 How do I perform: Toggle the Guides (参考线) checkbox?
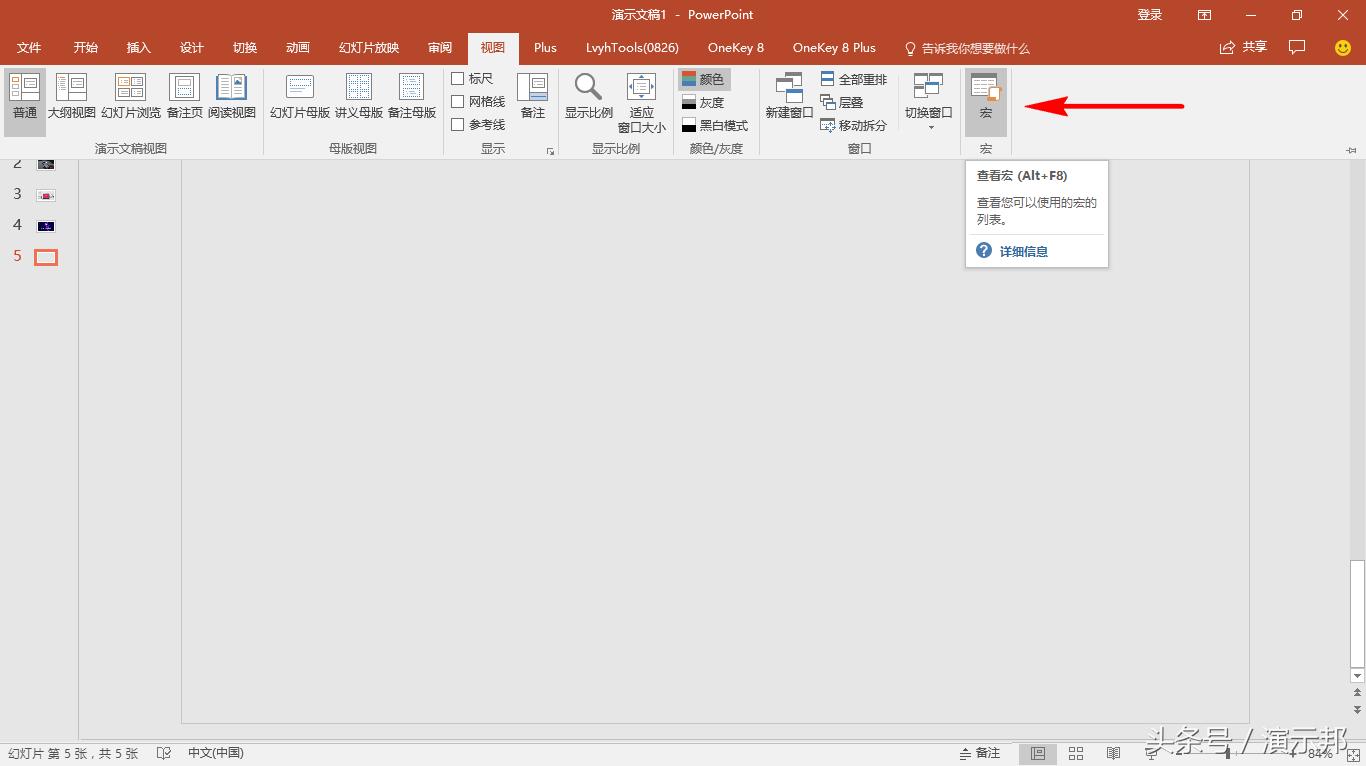pyautogui.click(x=458, y=125)
